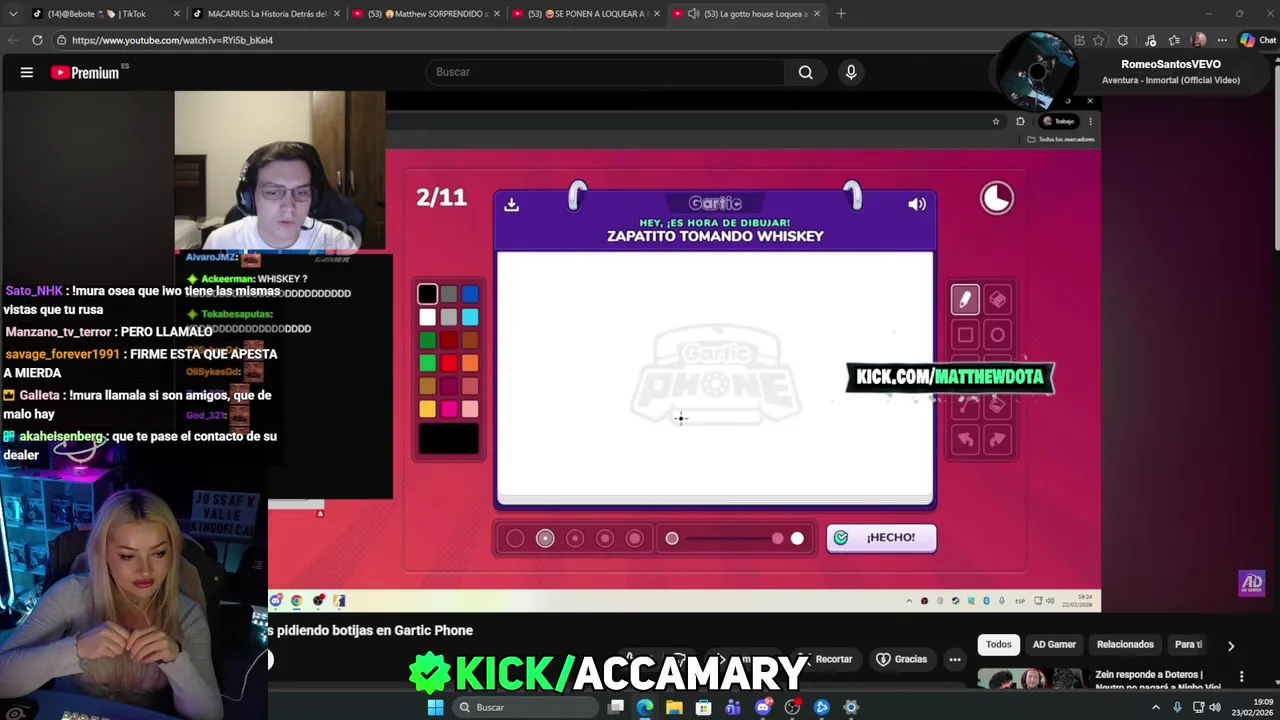Open Windows Start menu

click(x=435, y=707)
